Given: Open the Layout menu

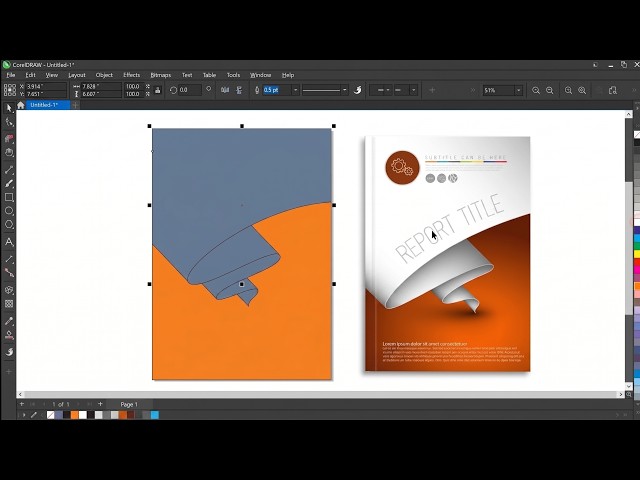Looking at the screenshot, I should 77,75.
